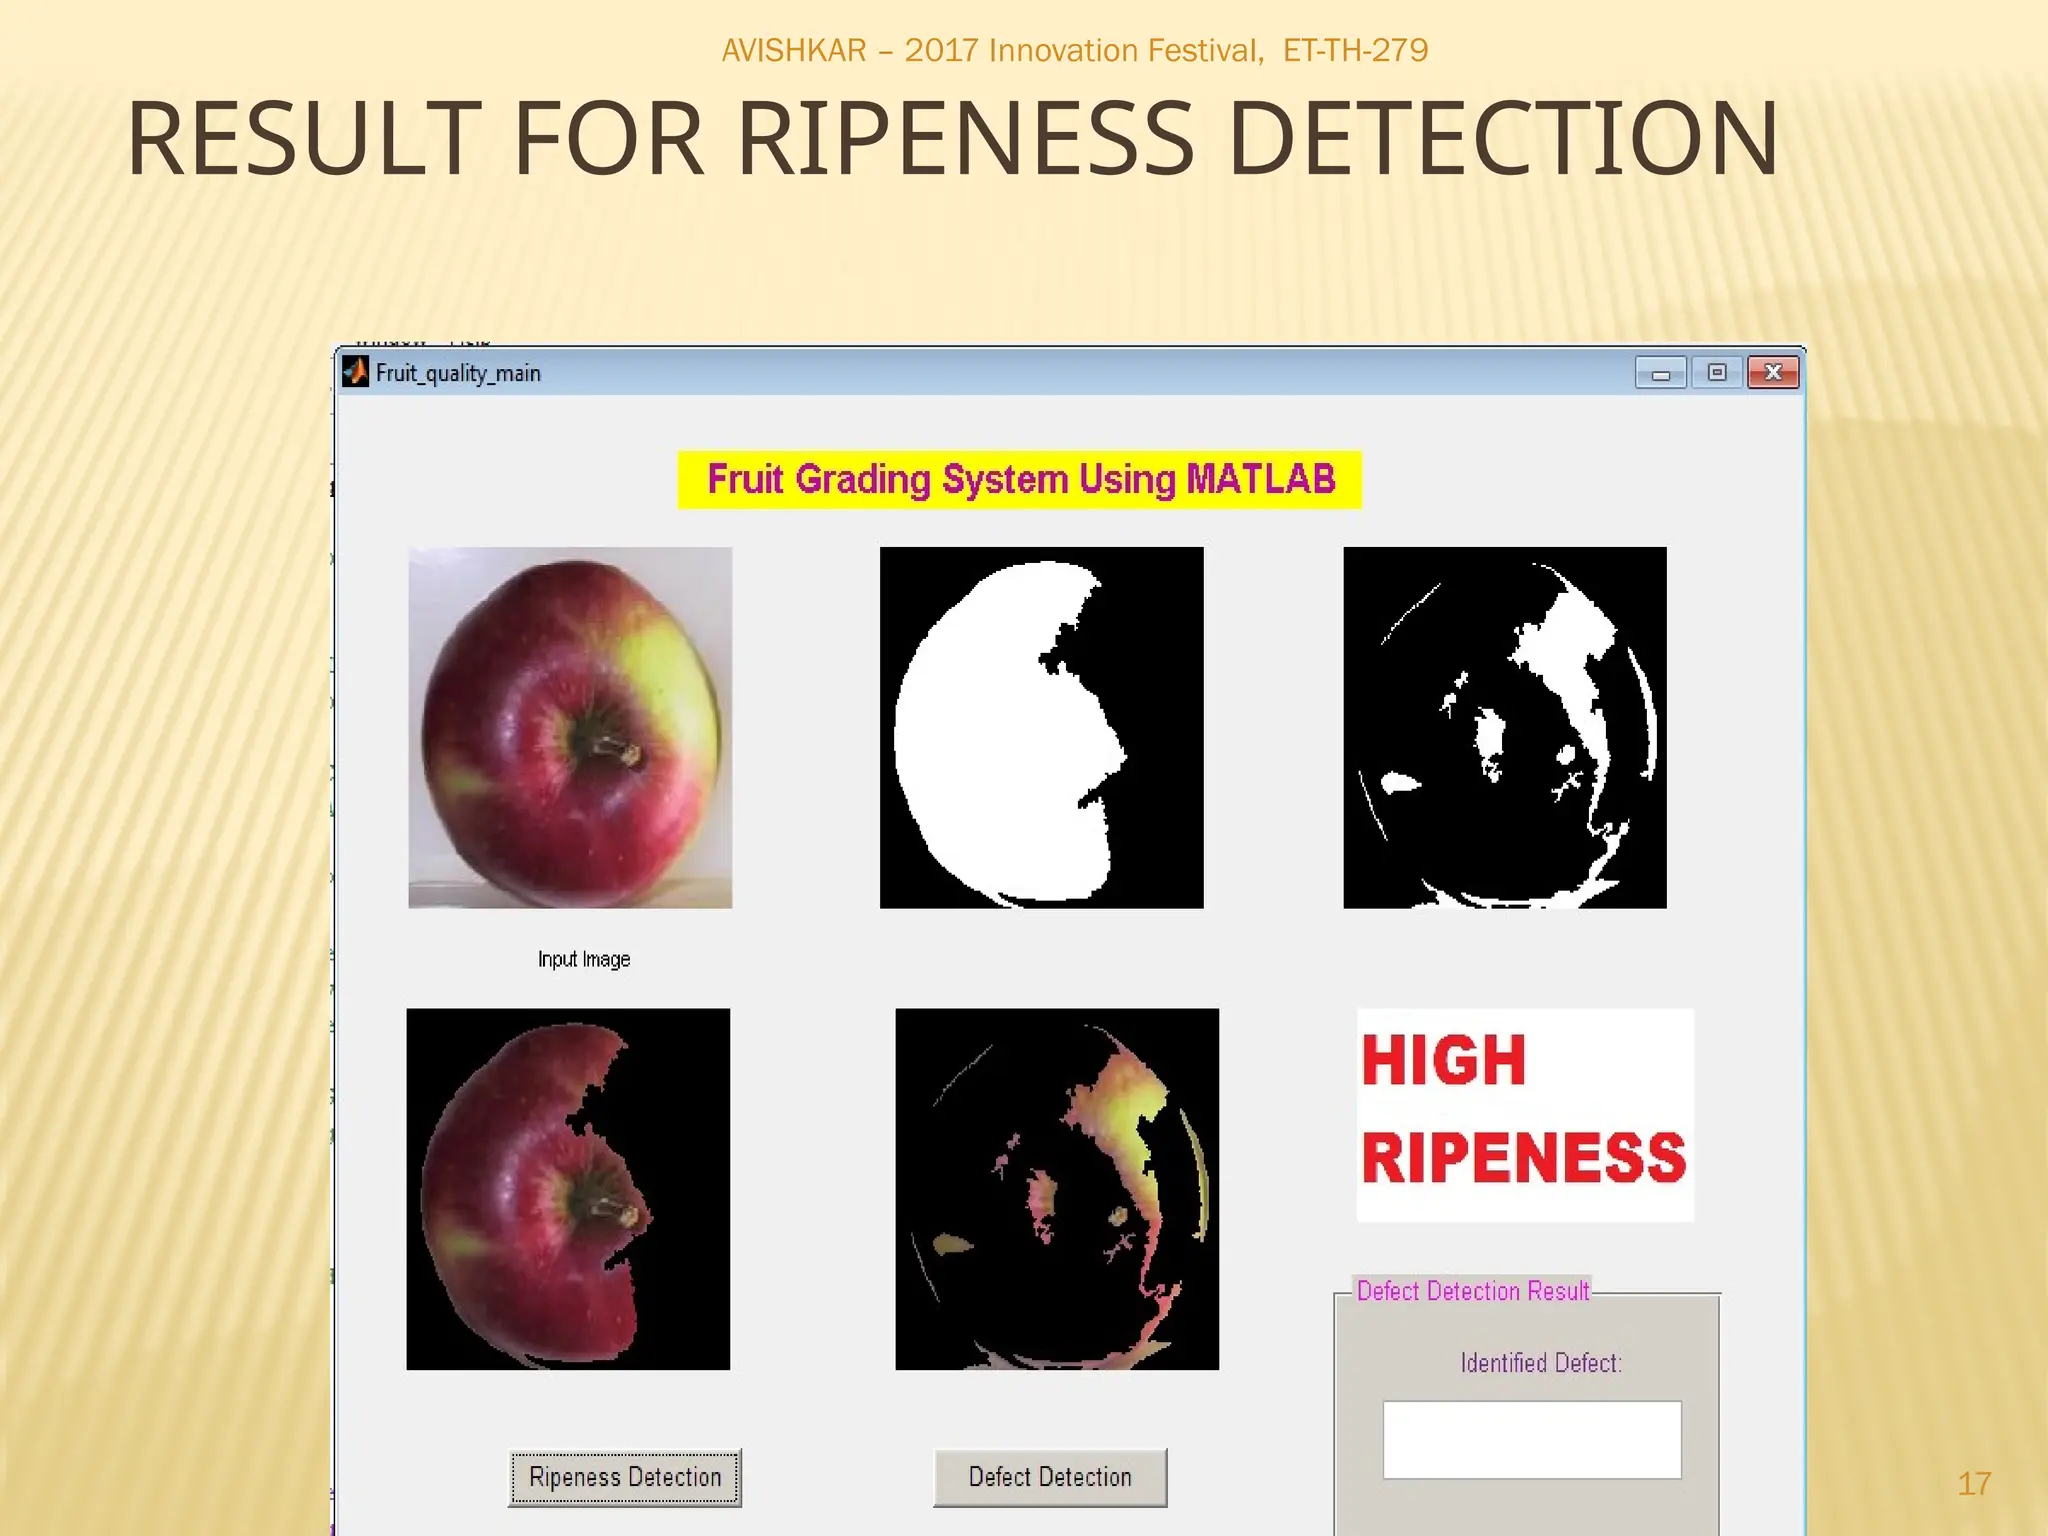
Task: Click the HIGH RIPENESS result box
Action: [1524, 1114]
